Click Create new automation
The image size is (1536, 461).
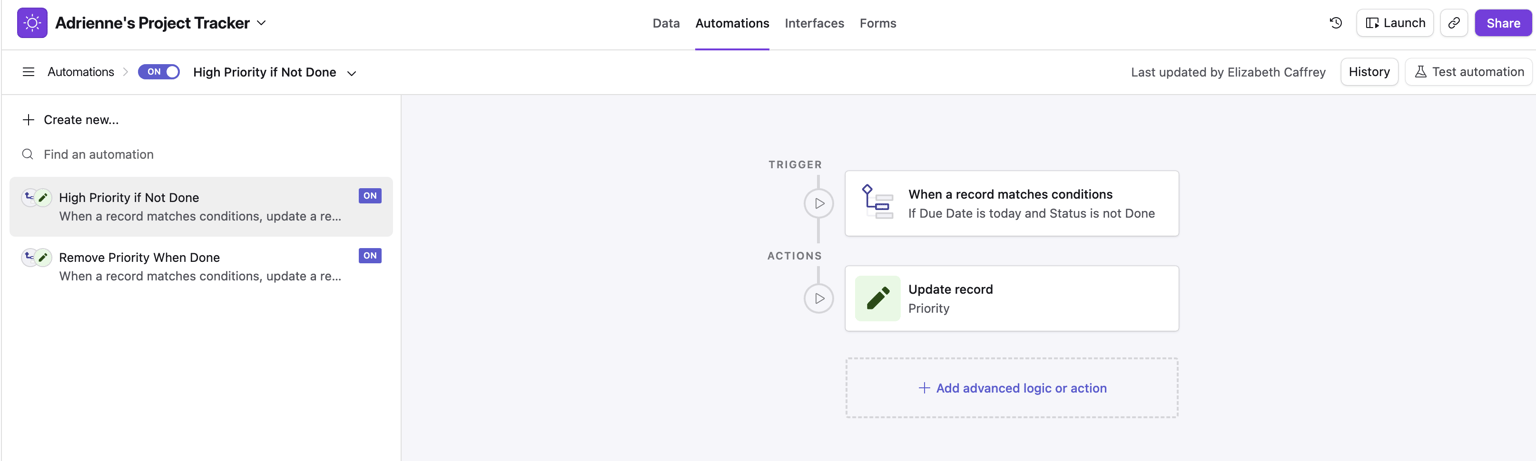pos(70,120)
